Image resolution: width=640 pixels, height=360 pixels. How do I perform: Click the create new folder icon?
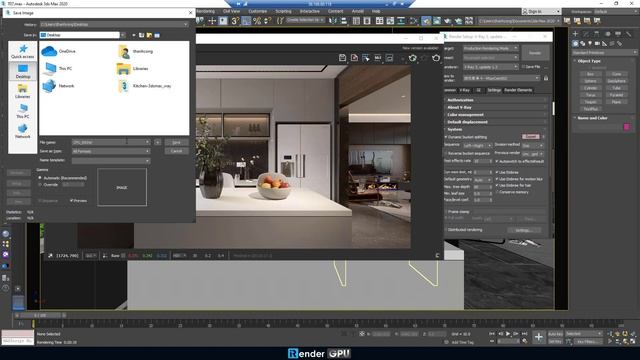point(149,36)
